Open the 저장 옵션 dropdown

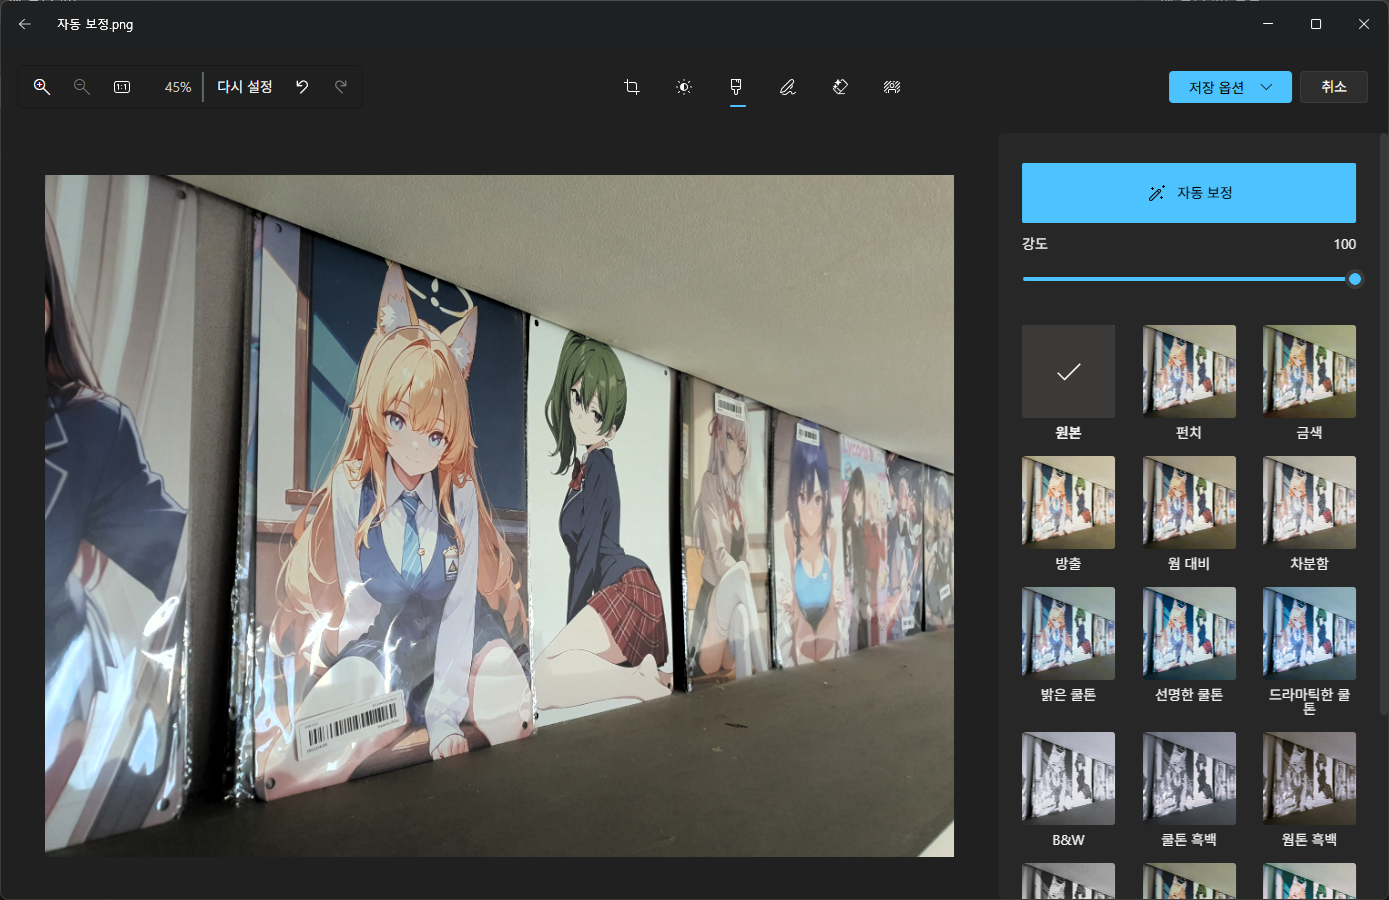pos(1230,87)
